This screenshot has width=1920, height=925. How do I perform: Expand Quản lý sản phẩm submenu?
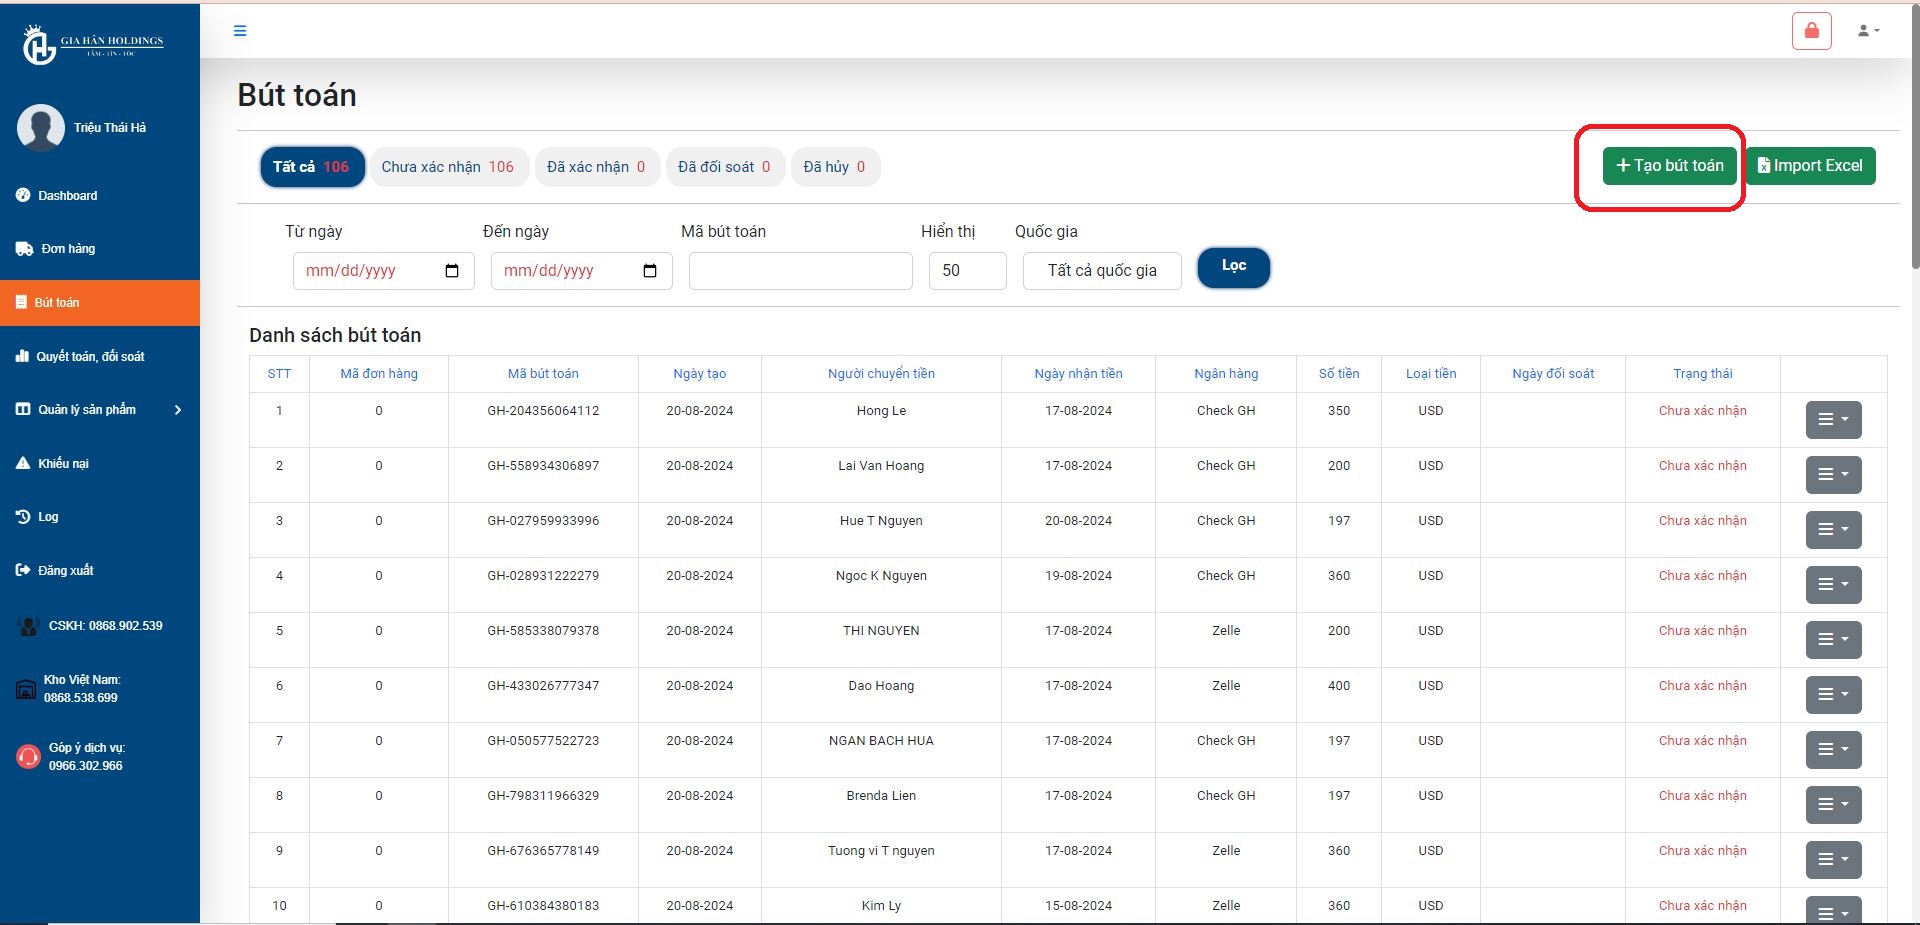98,410
